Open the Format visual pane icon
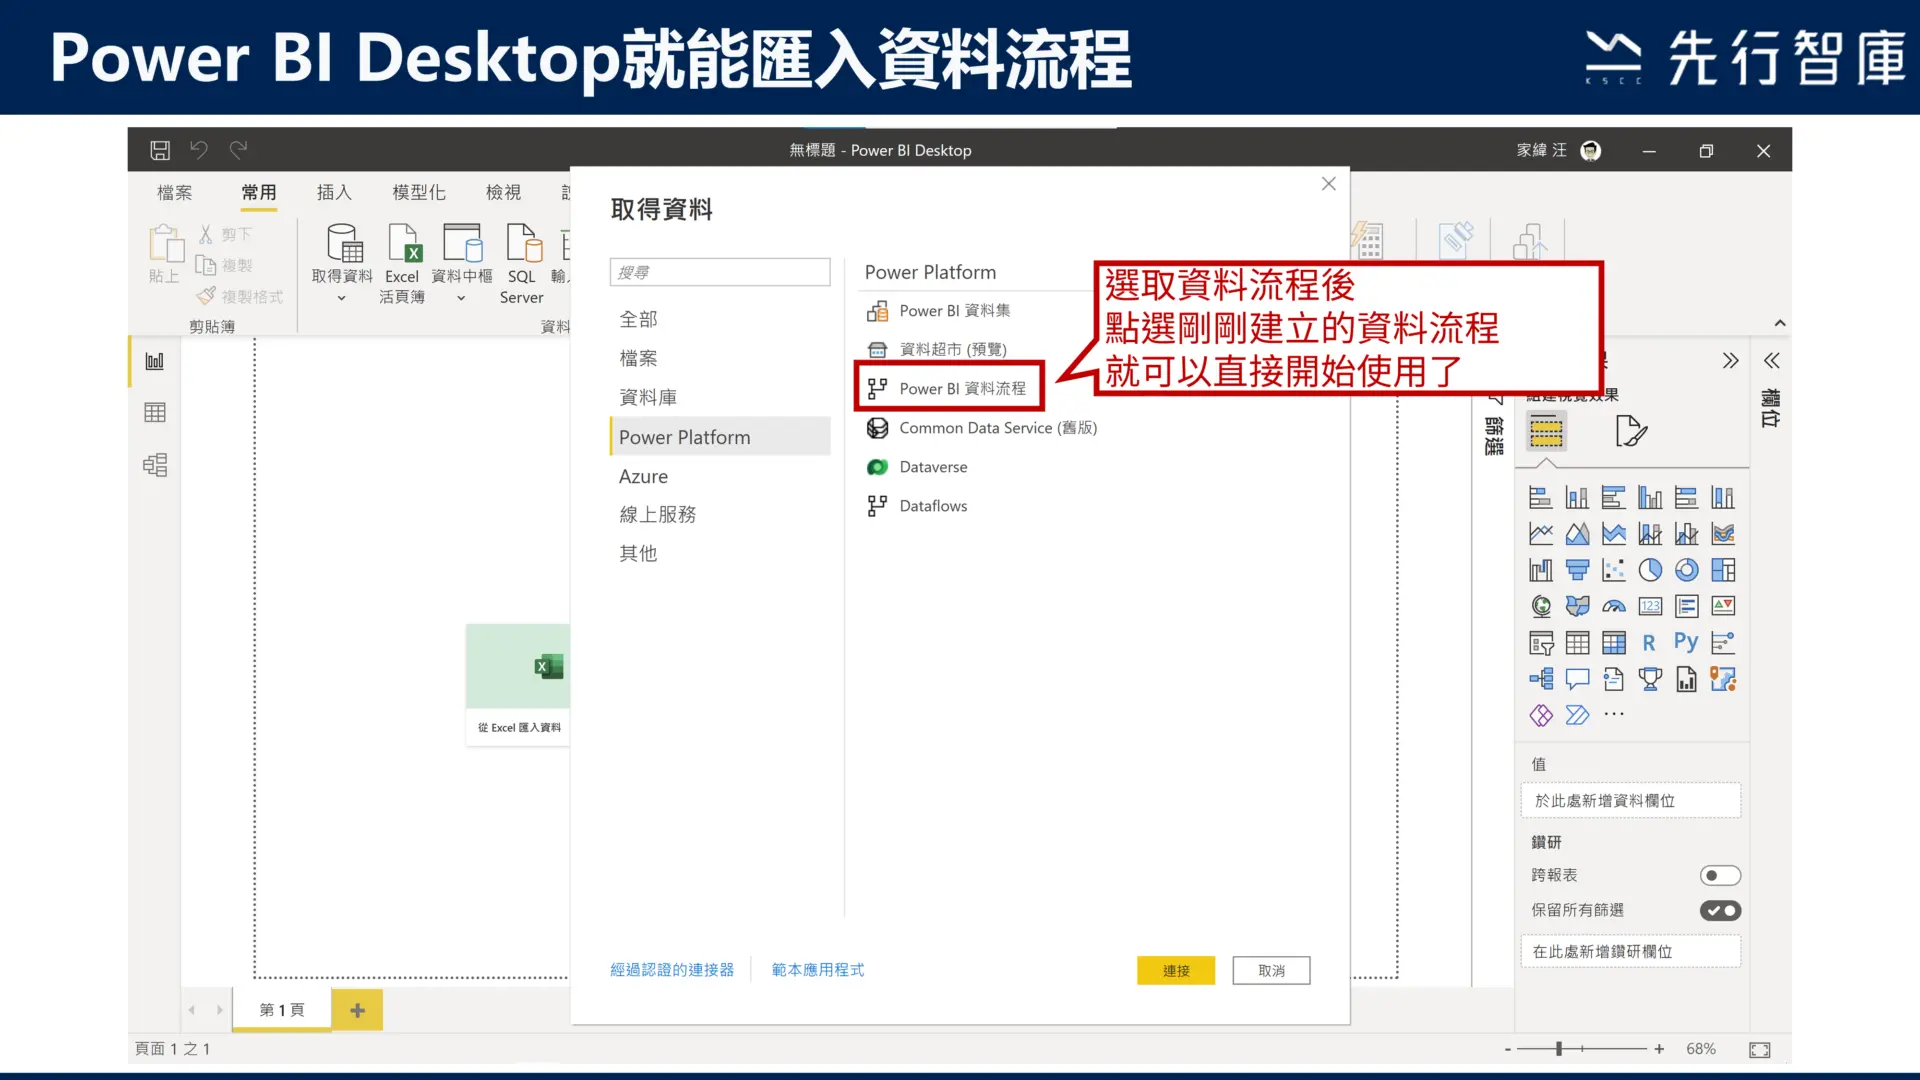Viewport: 1920px width, 1080px height. [1630, 432]
